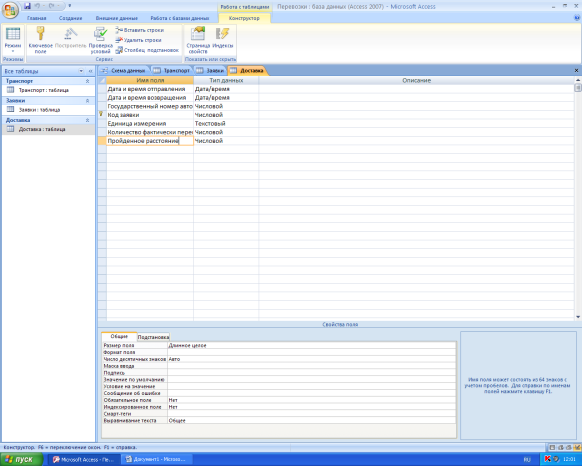
Task: Collapse navigation pane with double chevron
Action: point(90,71)
